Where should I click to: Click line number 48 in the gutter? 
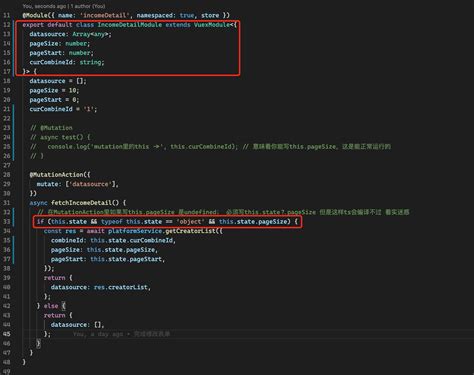click(x=7, y=362)
